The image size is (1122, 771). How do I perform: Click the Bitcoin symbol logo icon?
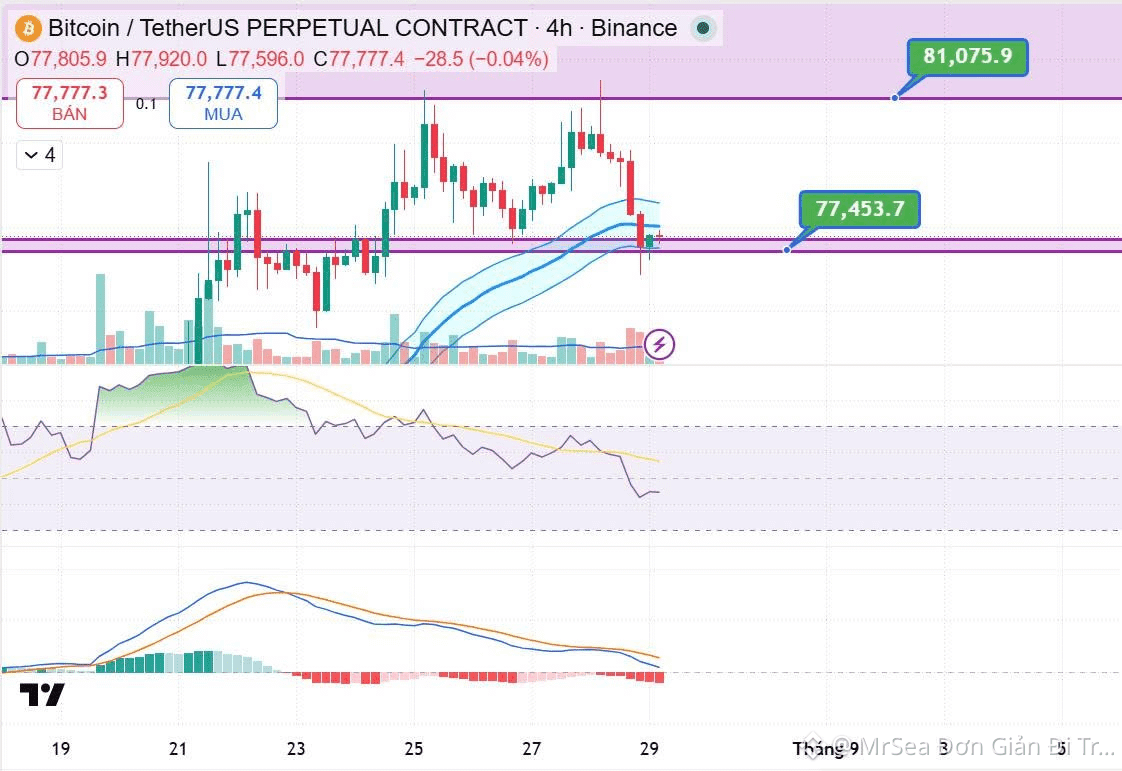pyautogui.click(x=28, y=29)
